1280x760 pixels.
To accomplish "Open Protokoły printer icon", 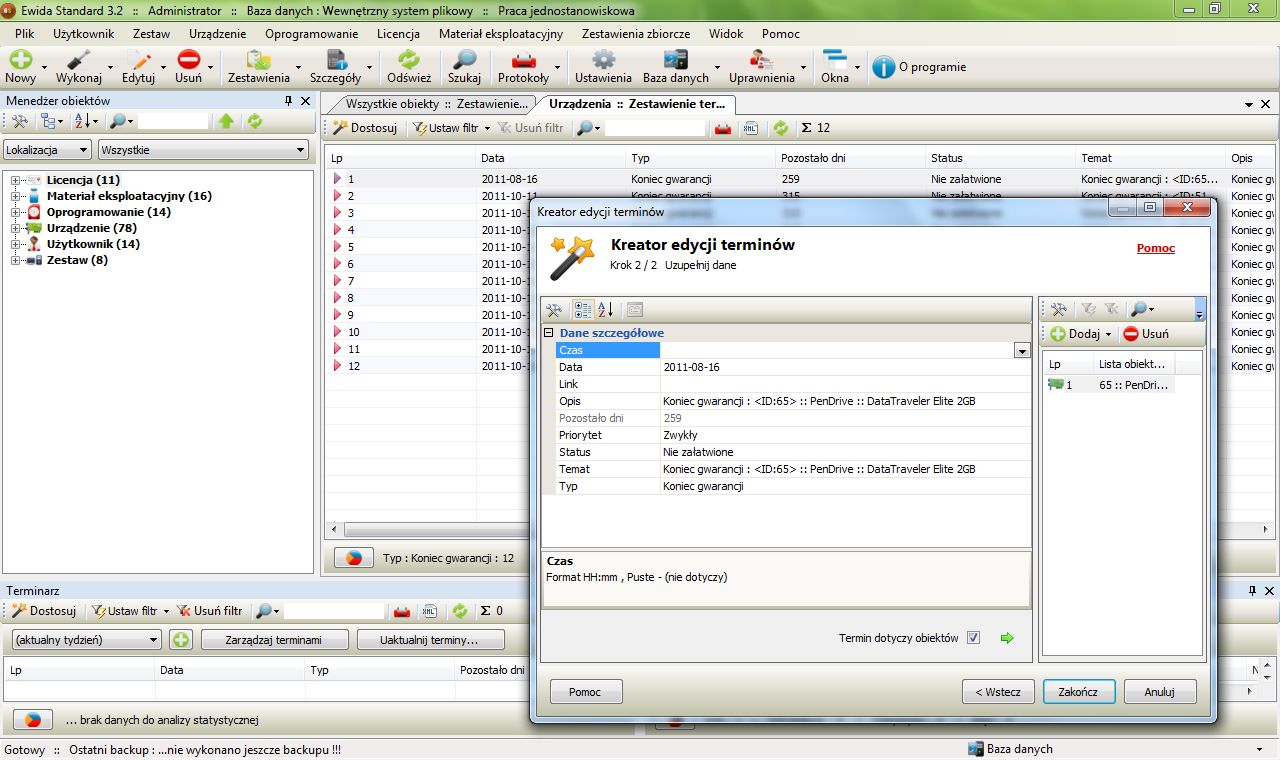I will 523,60.
